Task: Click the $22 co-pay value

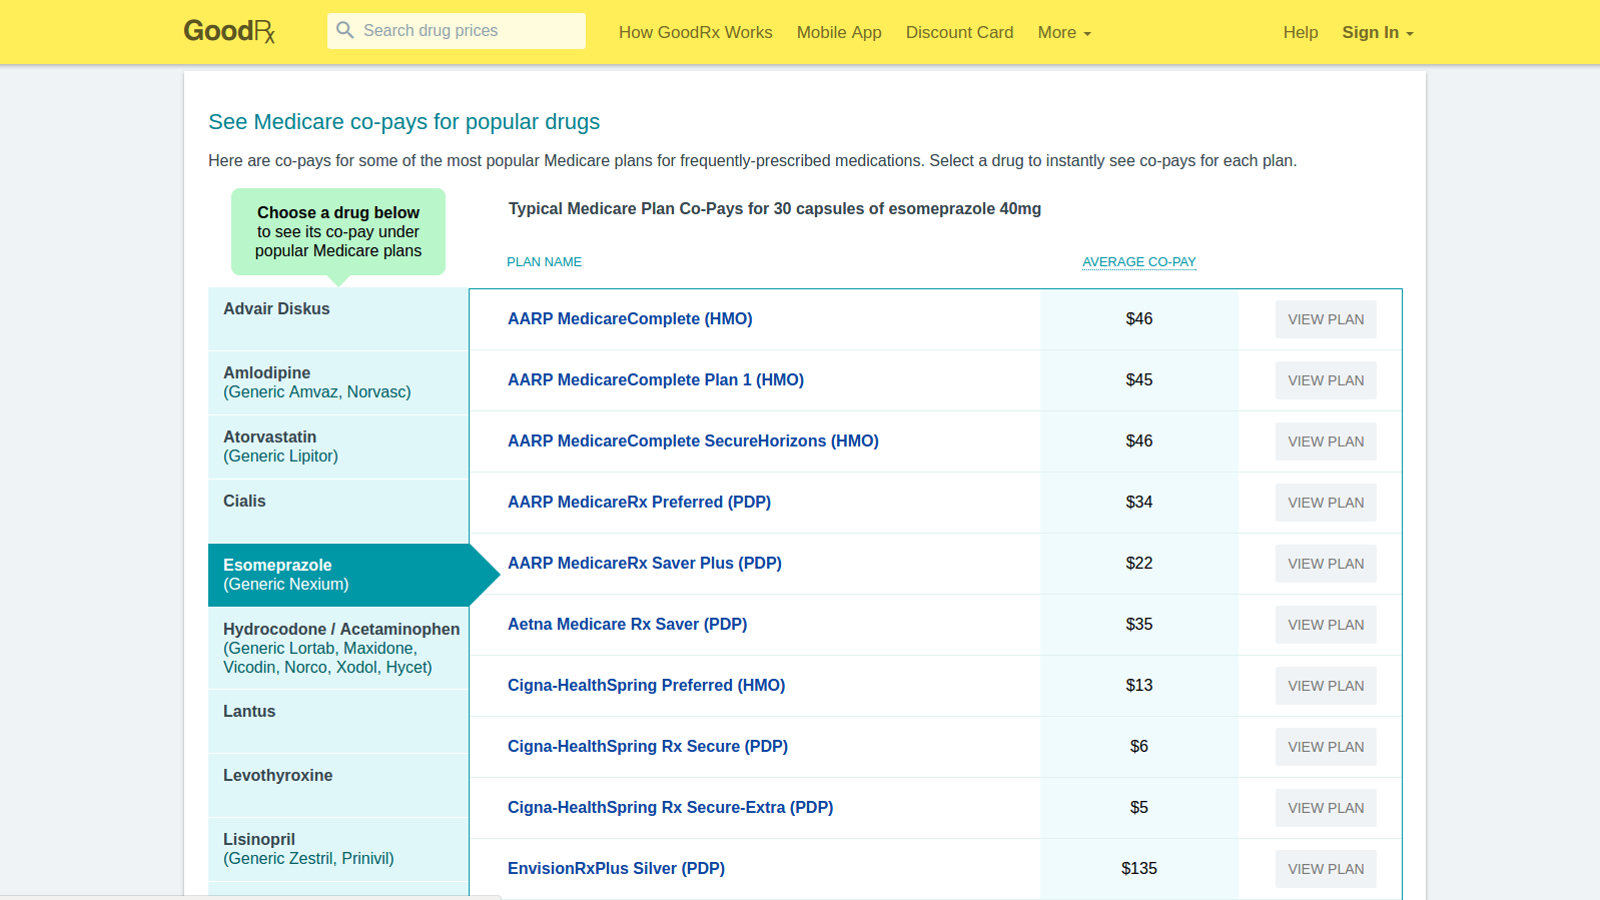Action: tap(1139, 563)
